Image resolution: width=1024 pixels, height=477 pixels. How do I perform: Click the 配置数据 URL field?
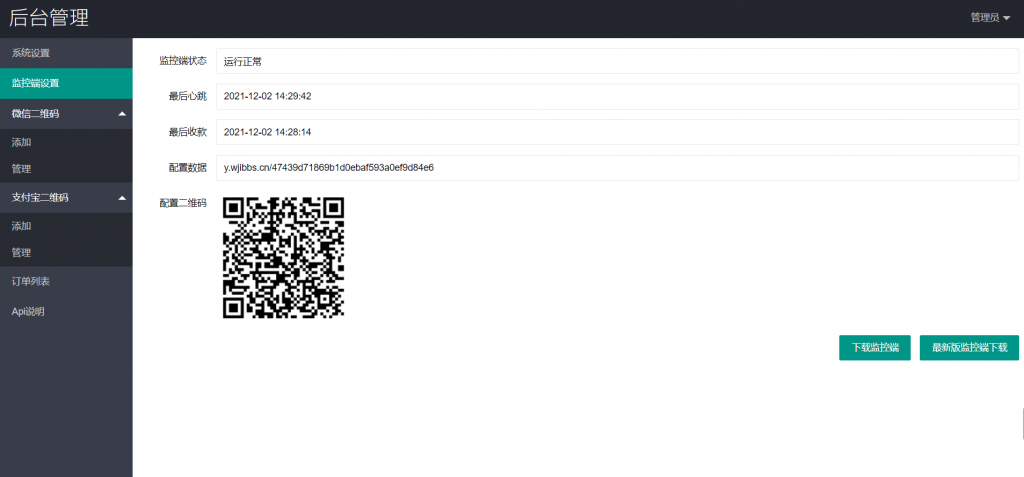click(617, 167)
